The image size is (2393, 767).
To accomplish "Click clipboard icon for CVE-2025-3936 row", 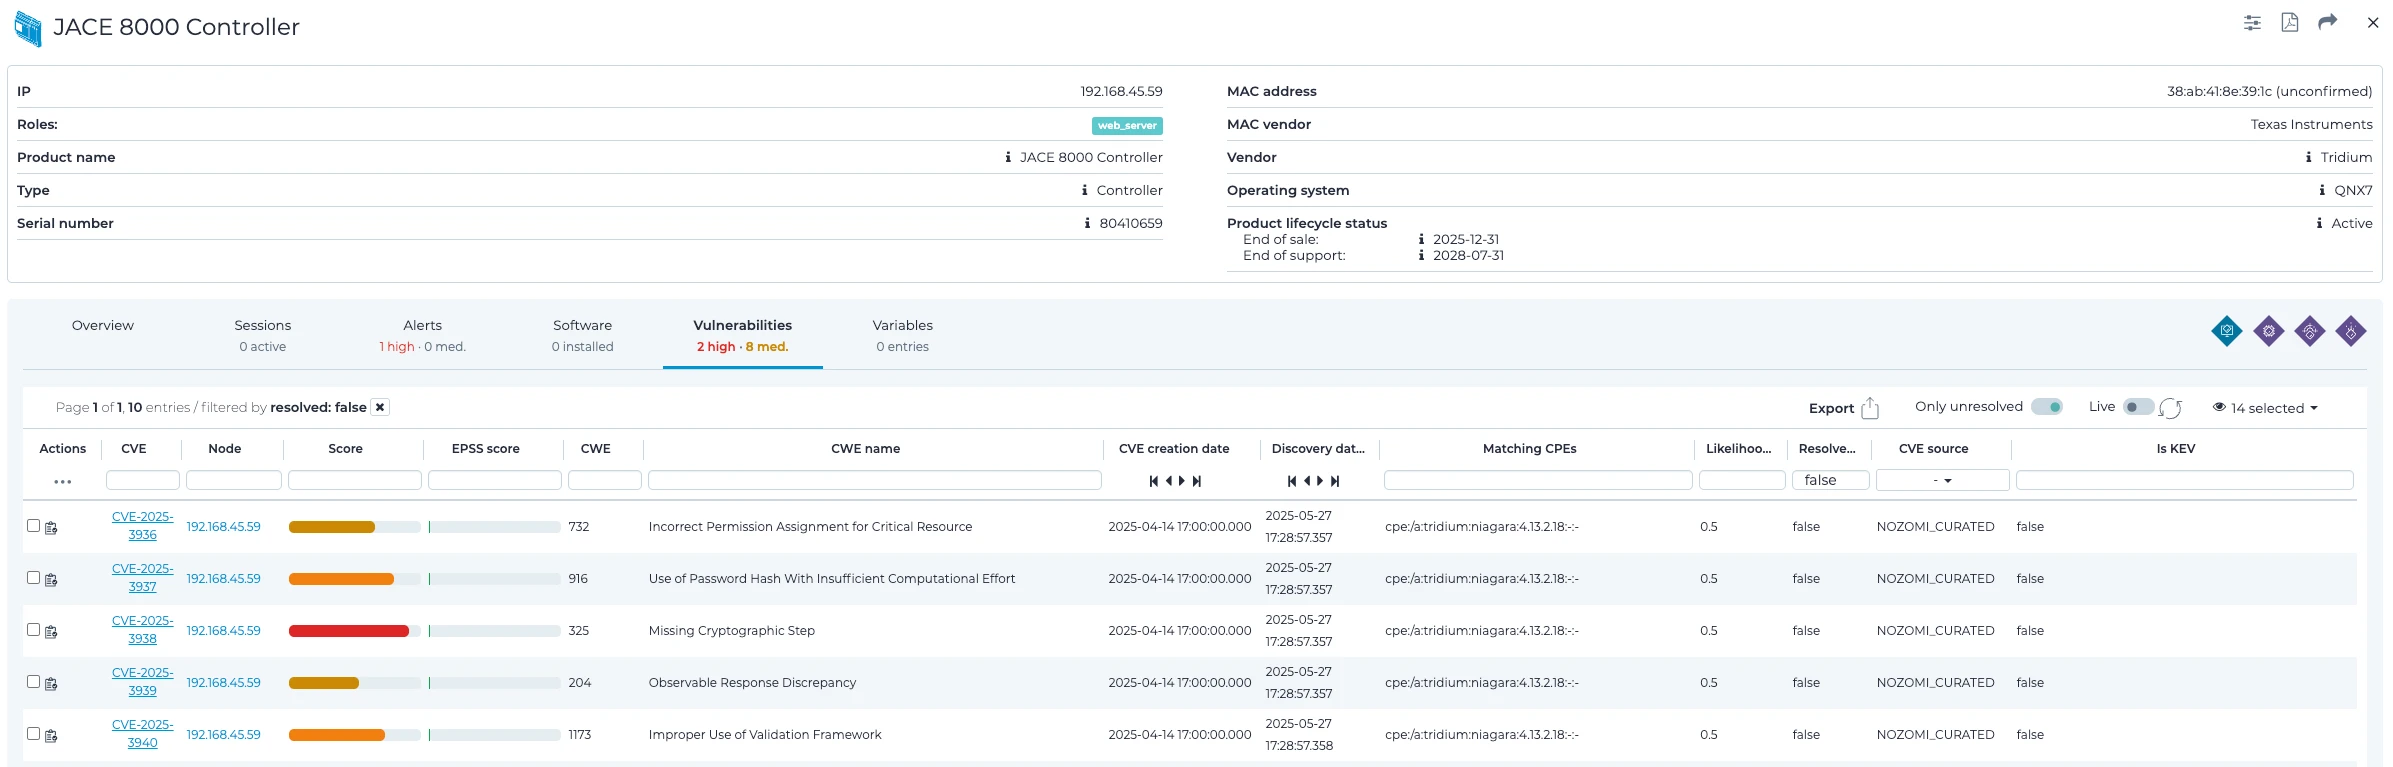I will (51, 528).
